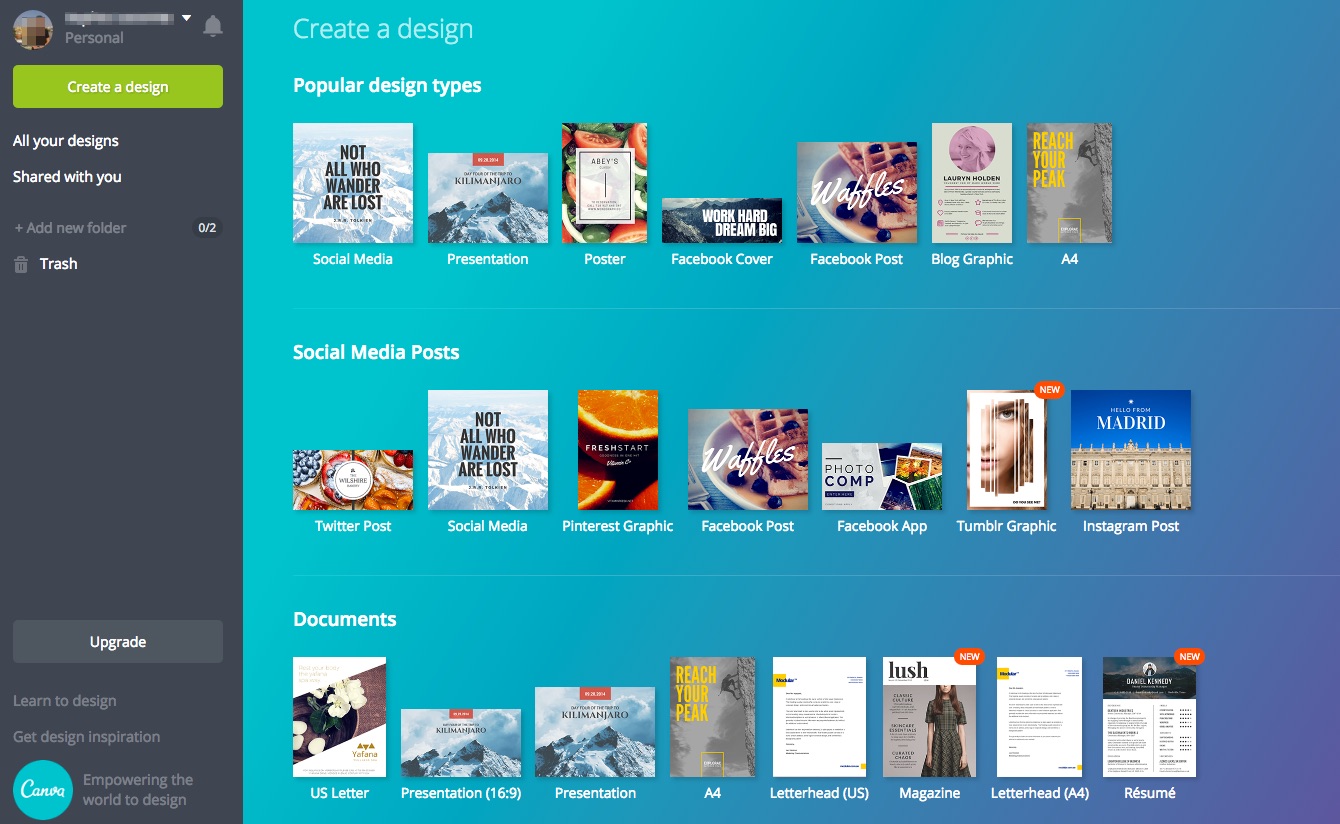Select the Instagram Post Madrid thumbnail
Screen dimensions: 1340x824
pyautogui.click(x=1131, y=450)
